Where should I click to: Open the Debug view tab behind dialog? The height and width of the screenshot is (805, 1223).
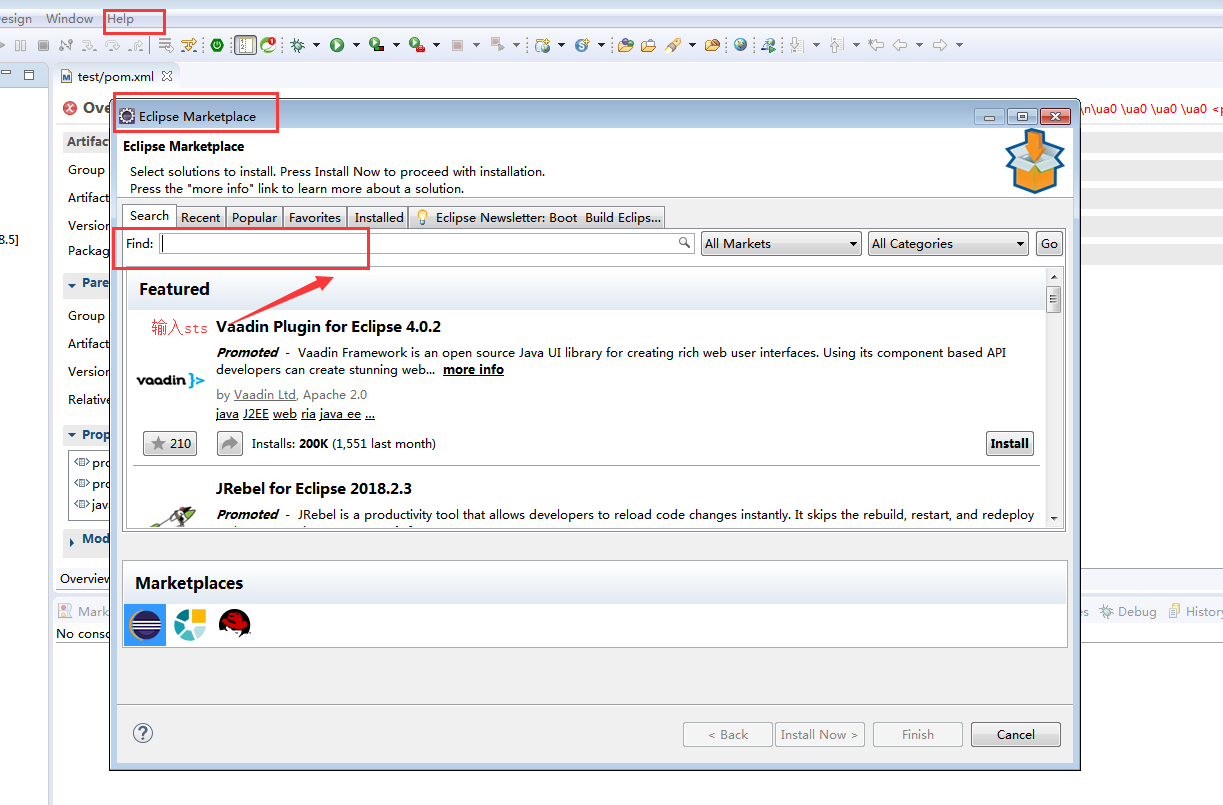coord(1128,611)
